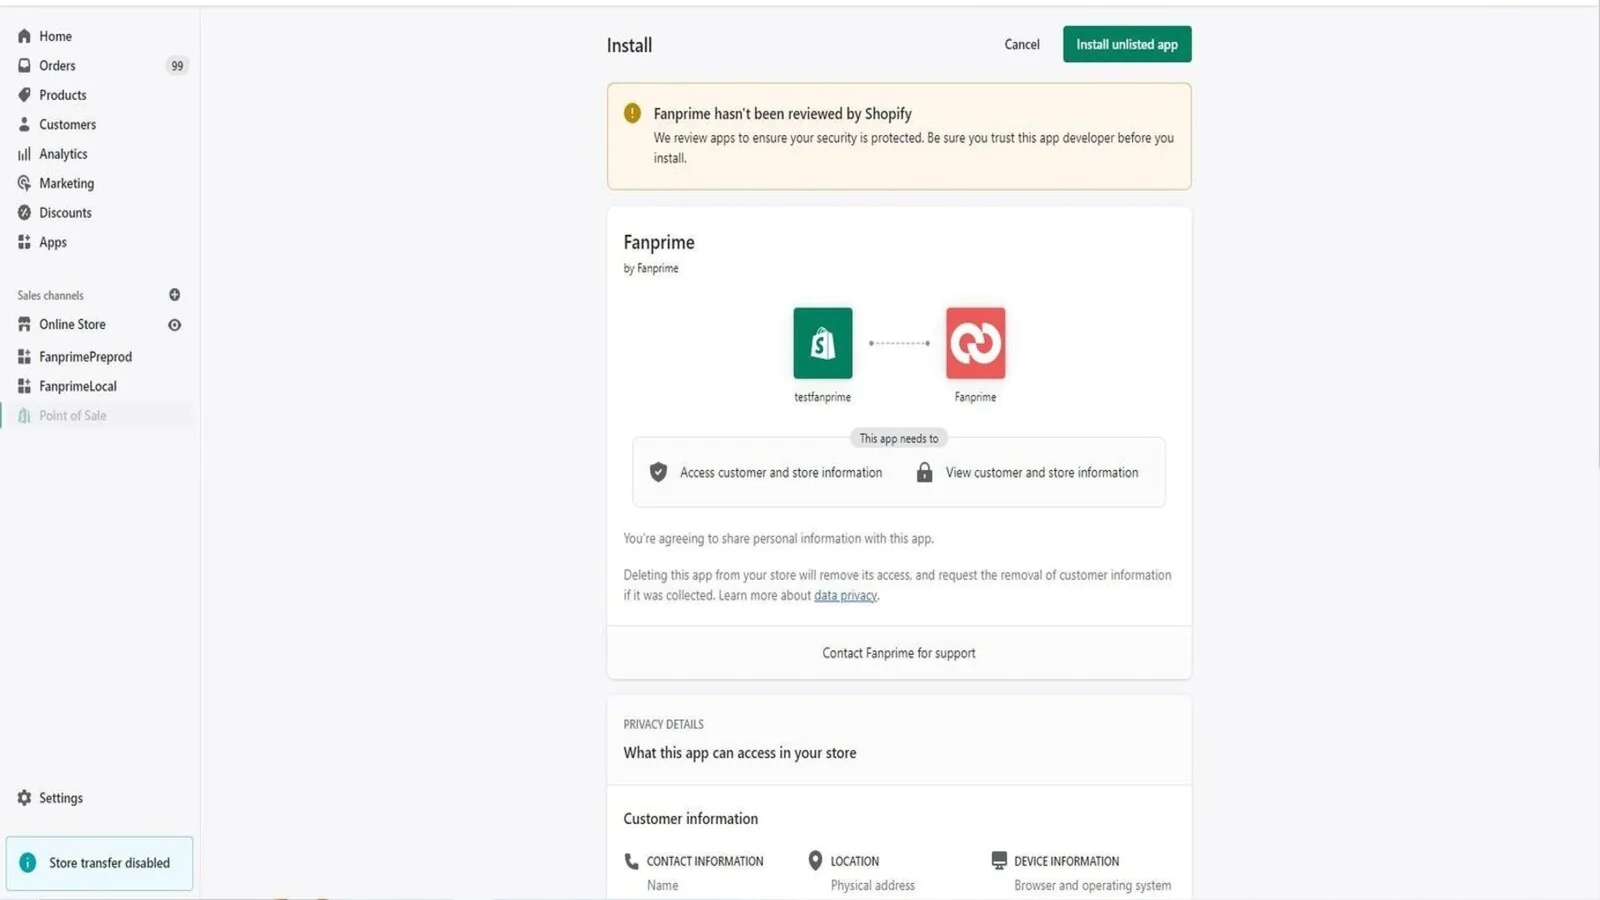Click the Settings gear icon
Viewport: 1600px width, 900px height.
tap(24, 798)
